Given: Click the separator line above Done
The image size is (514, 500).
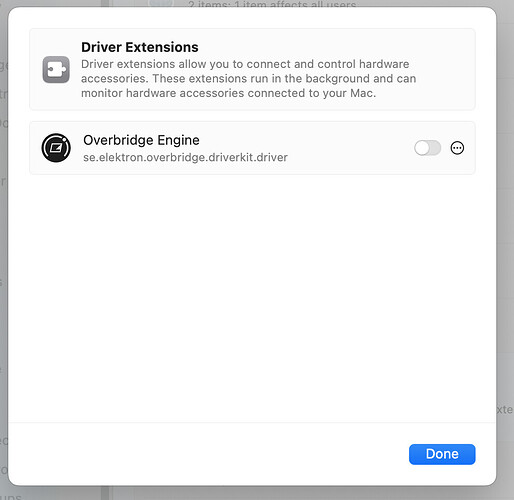Looking at the screenshot, I should 252,422.
